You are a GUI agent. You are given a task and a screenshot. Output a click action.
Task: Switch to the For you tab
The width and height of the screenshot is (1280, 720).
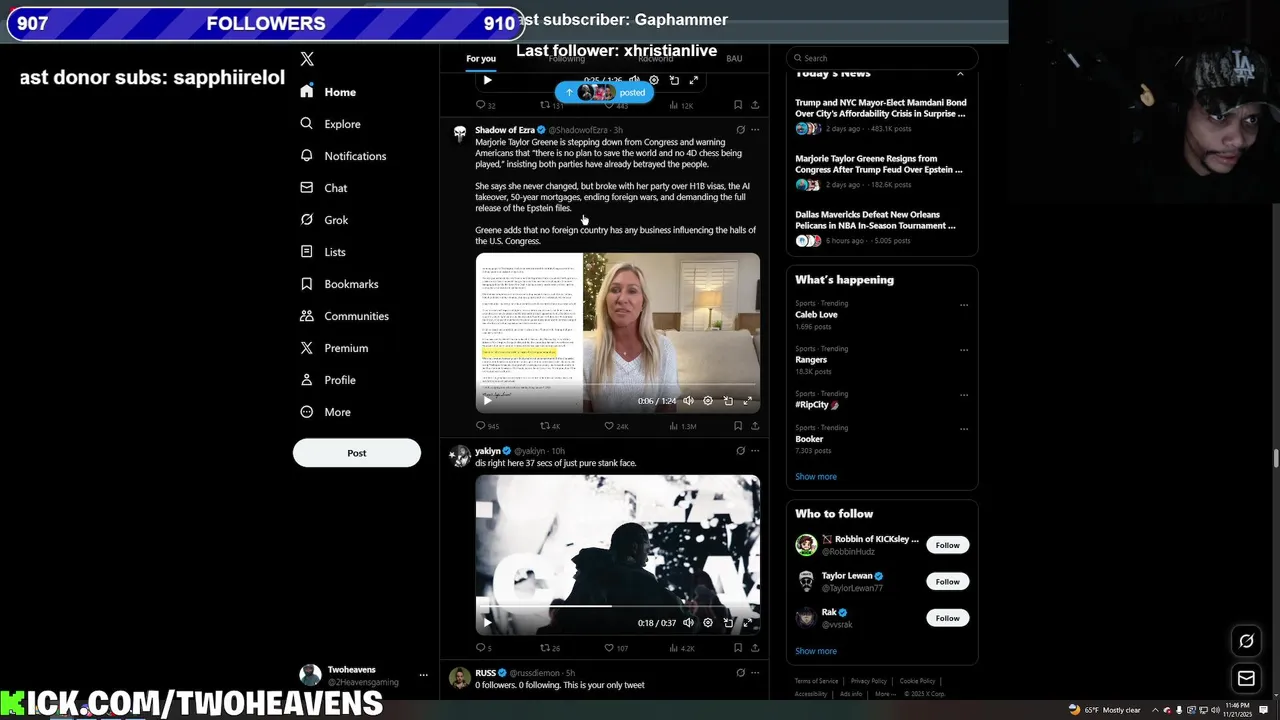tap(481, 58)
